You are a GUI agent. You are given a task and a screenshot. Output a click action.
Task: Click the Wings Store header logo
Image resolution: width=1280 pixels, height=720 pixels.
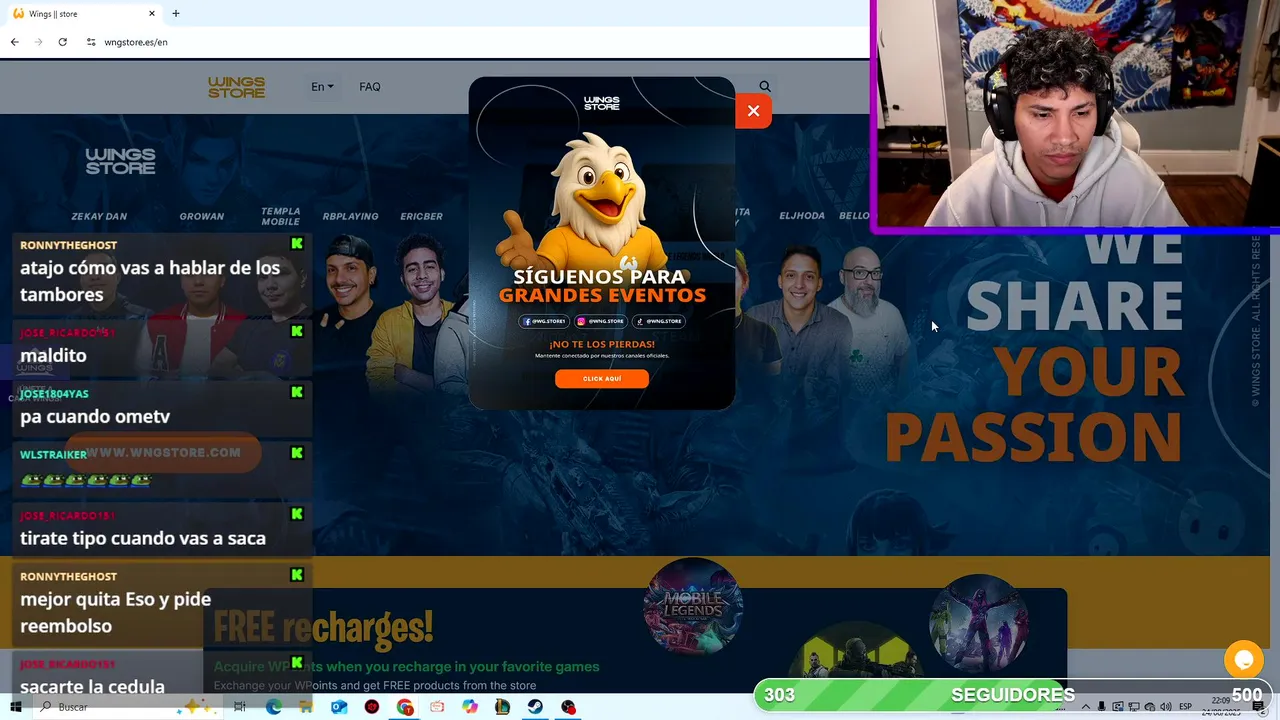(236, 87)
